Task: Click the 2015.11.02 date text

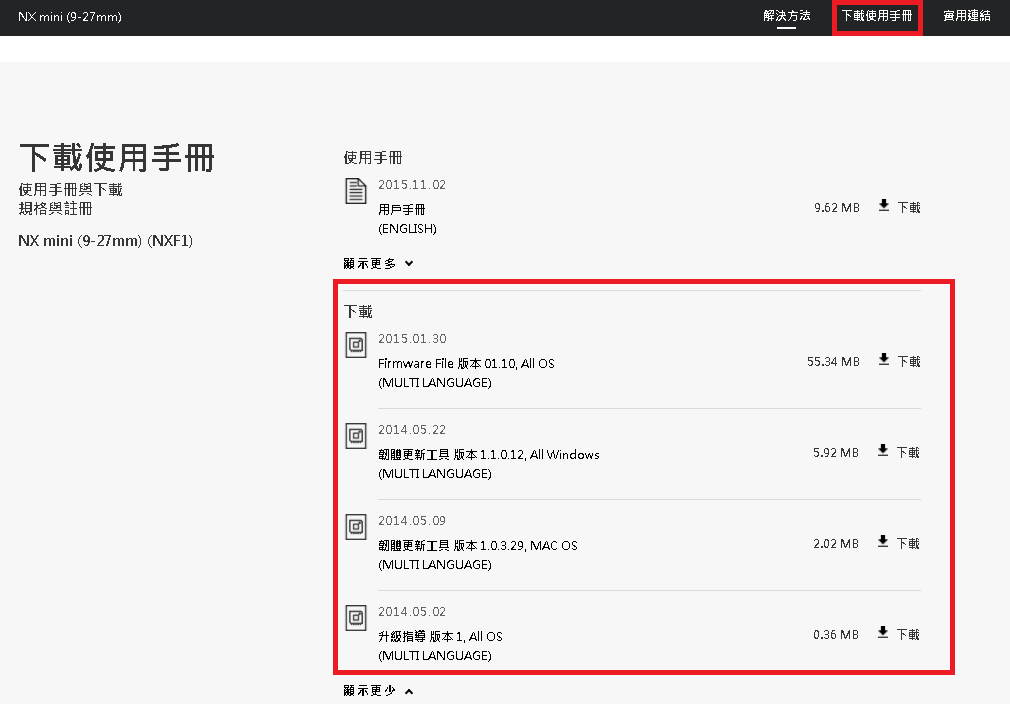Action: 412,185
